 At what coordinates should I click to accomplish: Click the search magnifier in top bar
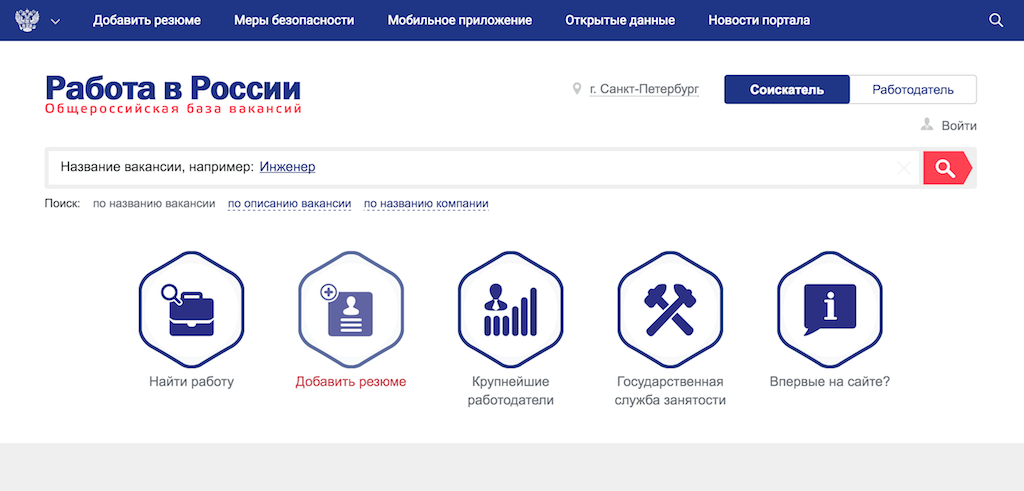(x=996, y=20)
